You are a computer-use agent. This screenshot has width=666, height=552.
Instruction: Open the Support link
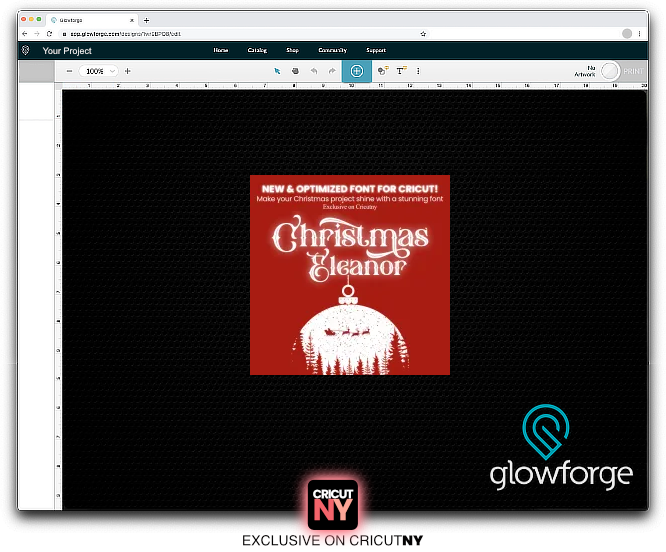pyautogui.click(x=376, y=50)
